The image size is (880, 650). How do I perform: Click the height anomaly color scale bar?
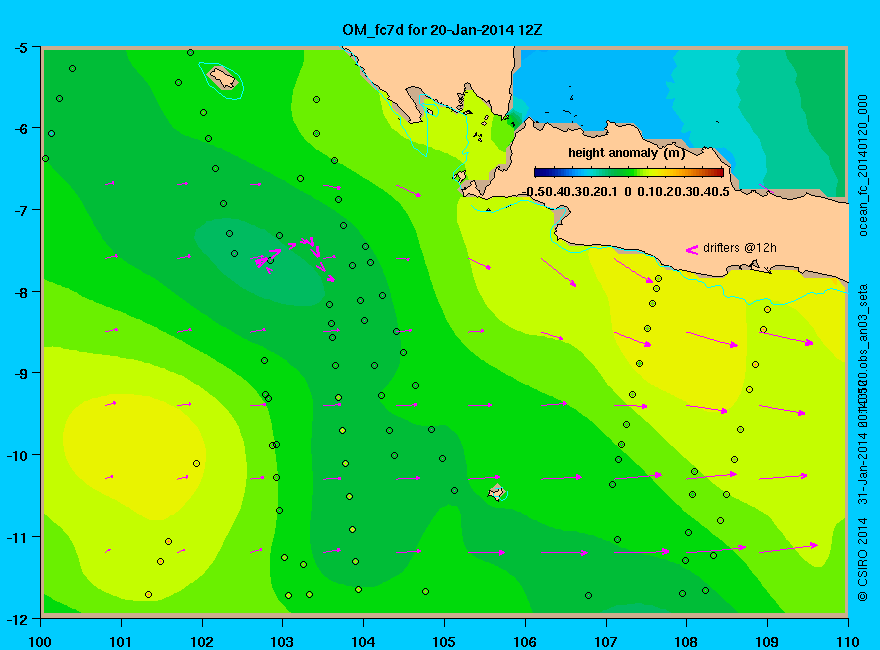(x=629, y=172)
